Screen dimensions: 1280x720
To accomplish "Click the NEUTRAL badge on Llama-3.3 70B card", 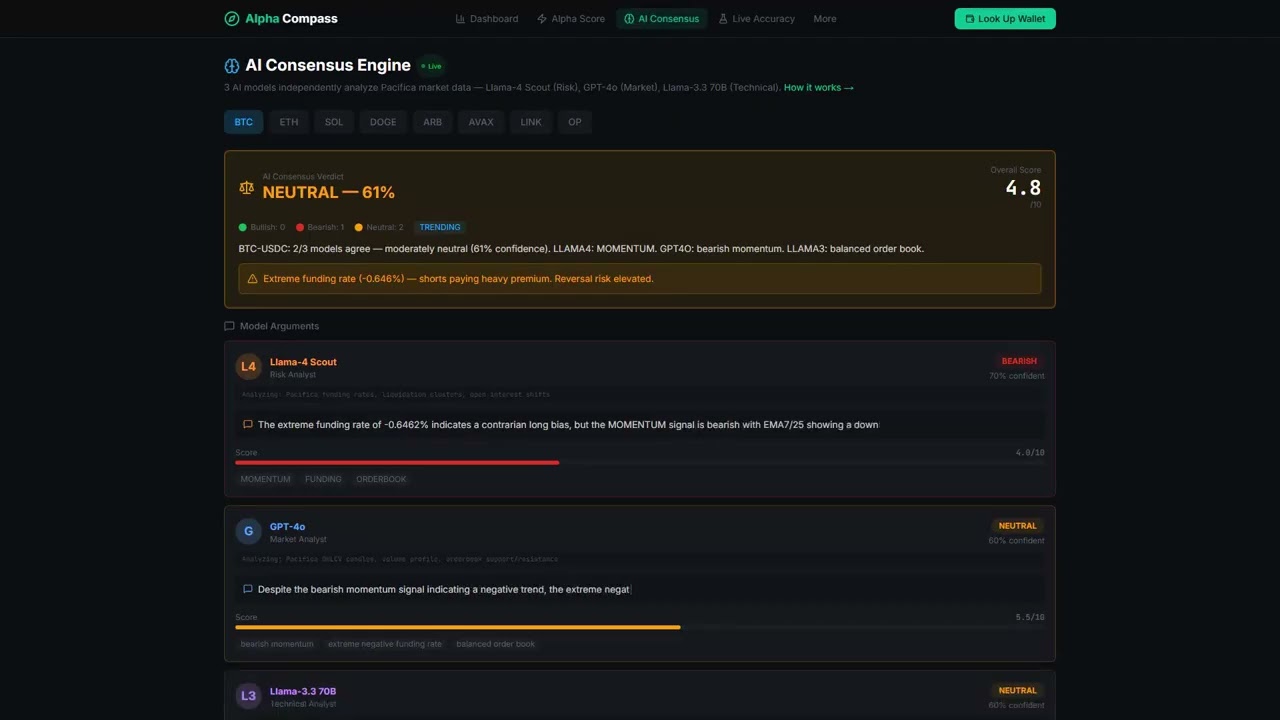I will [x=1017, y=690].
